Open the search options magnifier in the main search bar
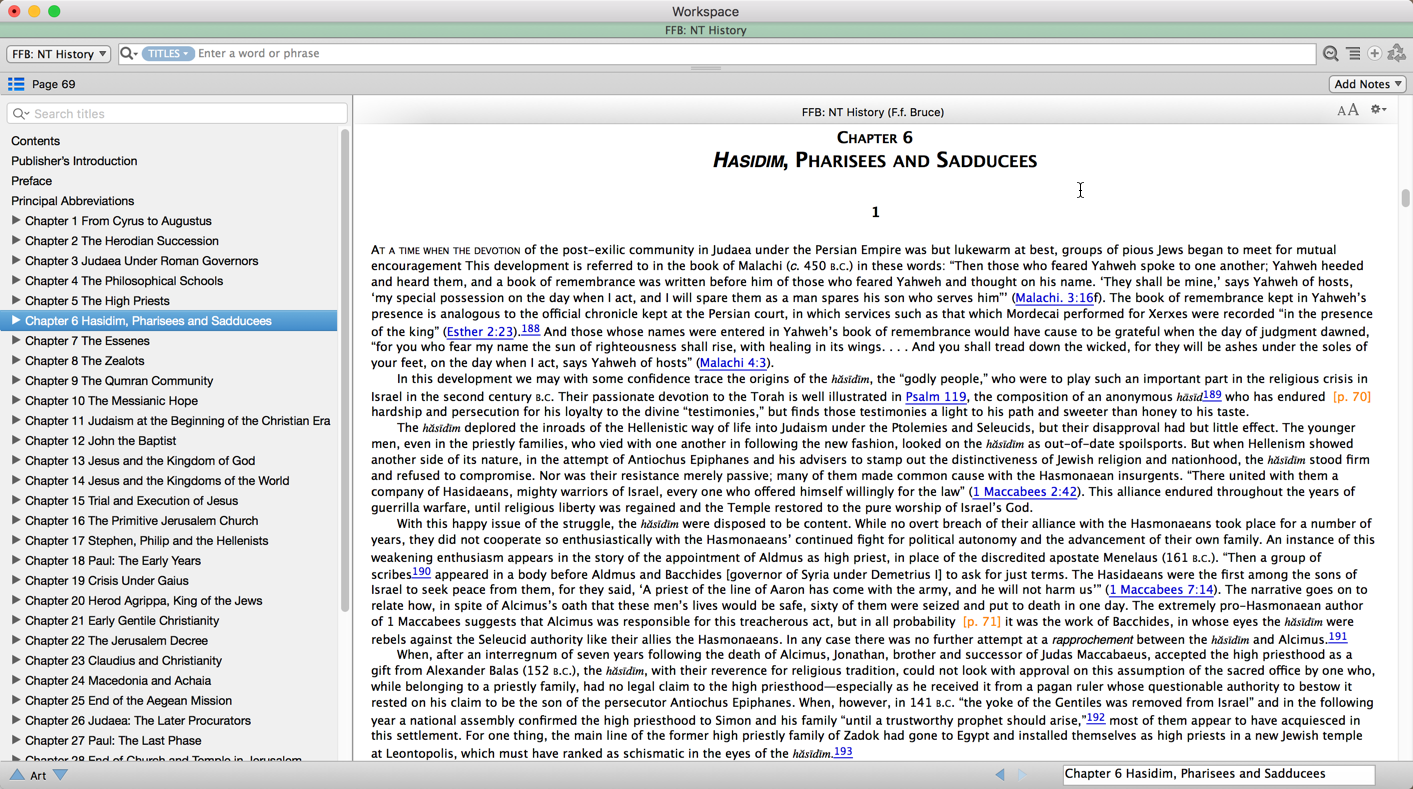 [x=128, y=54]
